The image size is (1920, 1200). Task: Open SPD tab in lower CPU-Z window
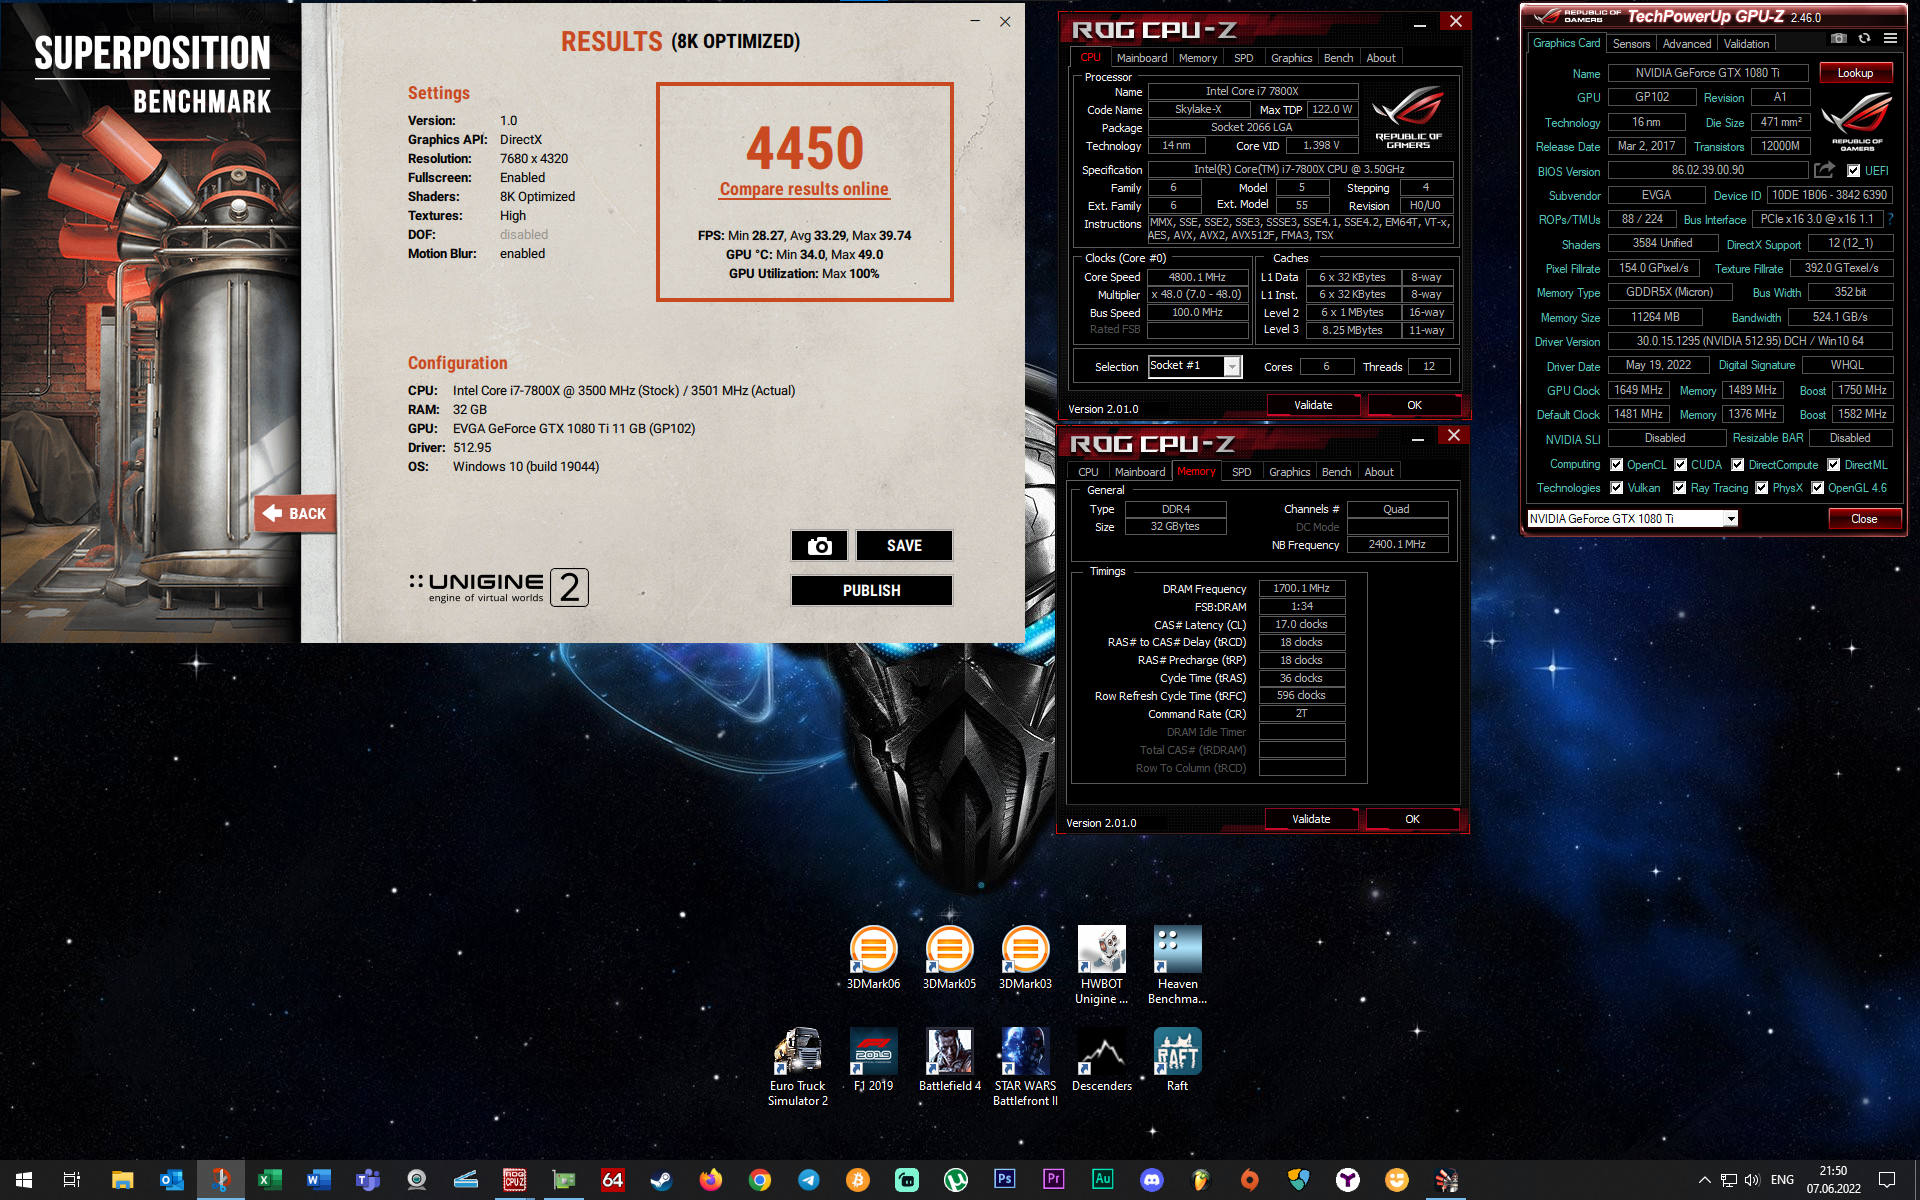click(x=1241, y=472)
